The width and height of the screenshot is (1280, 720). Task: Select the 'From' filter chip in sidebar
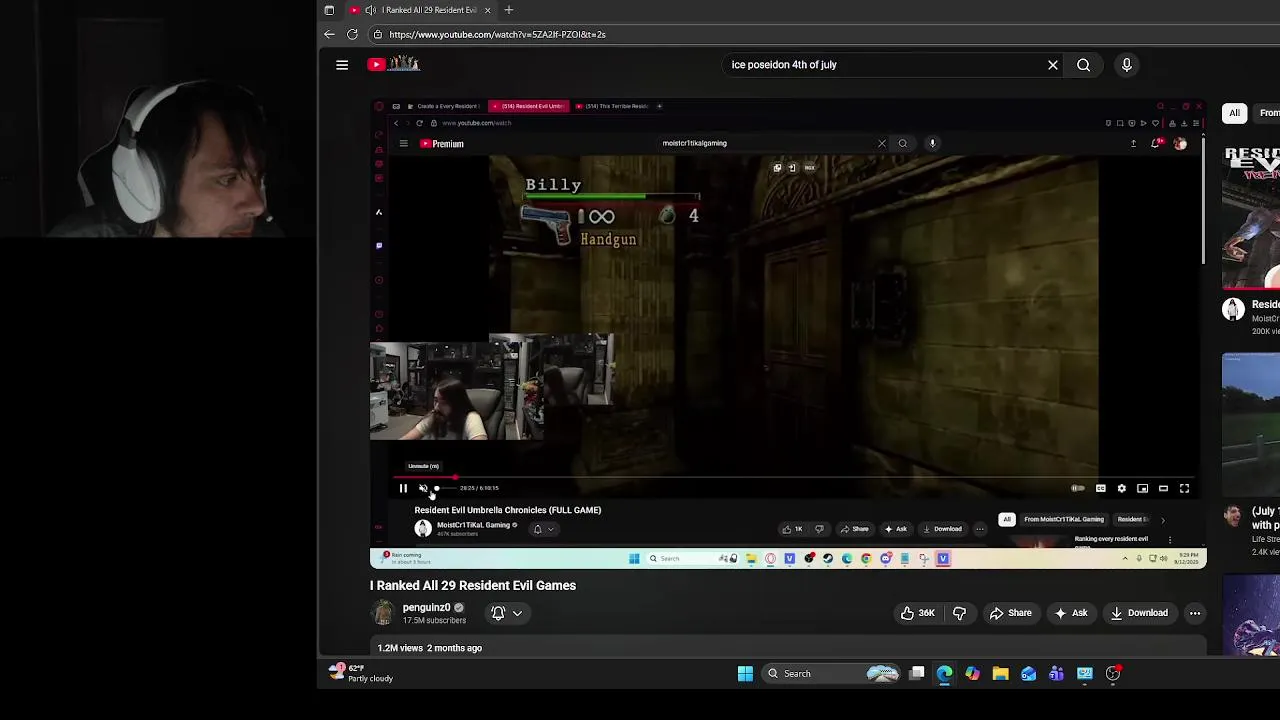pos(1268,113)
